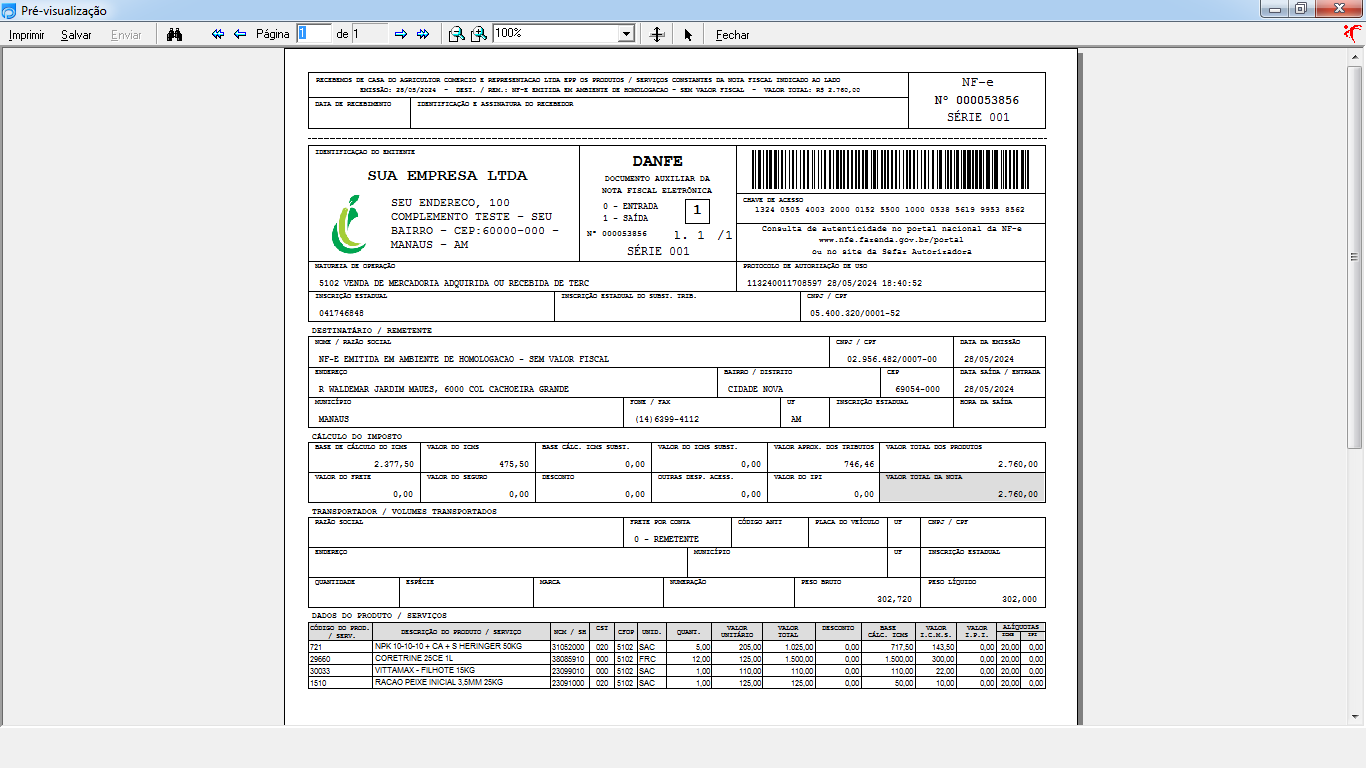
Task: Click the 0 - REMETENTE freight text
Action: click(x=666, y=539)
